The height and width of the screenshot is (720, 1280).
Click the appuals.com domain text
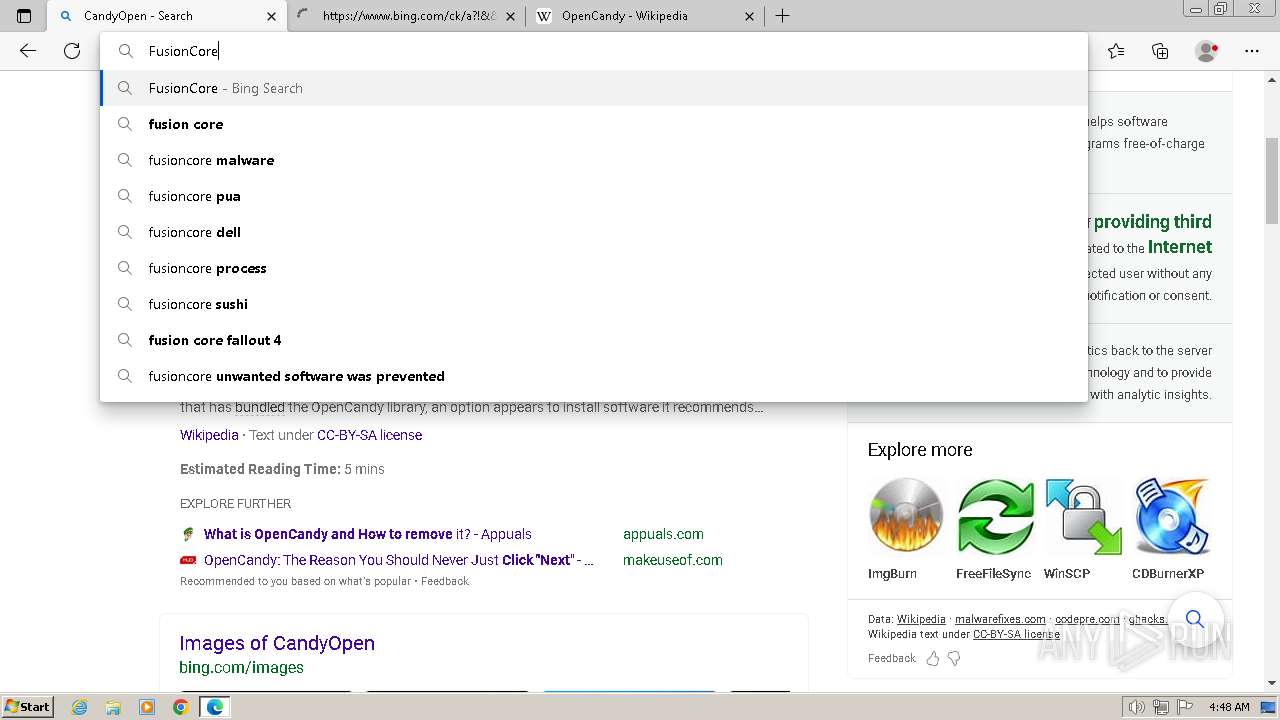663,534
